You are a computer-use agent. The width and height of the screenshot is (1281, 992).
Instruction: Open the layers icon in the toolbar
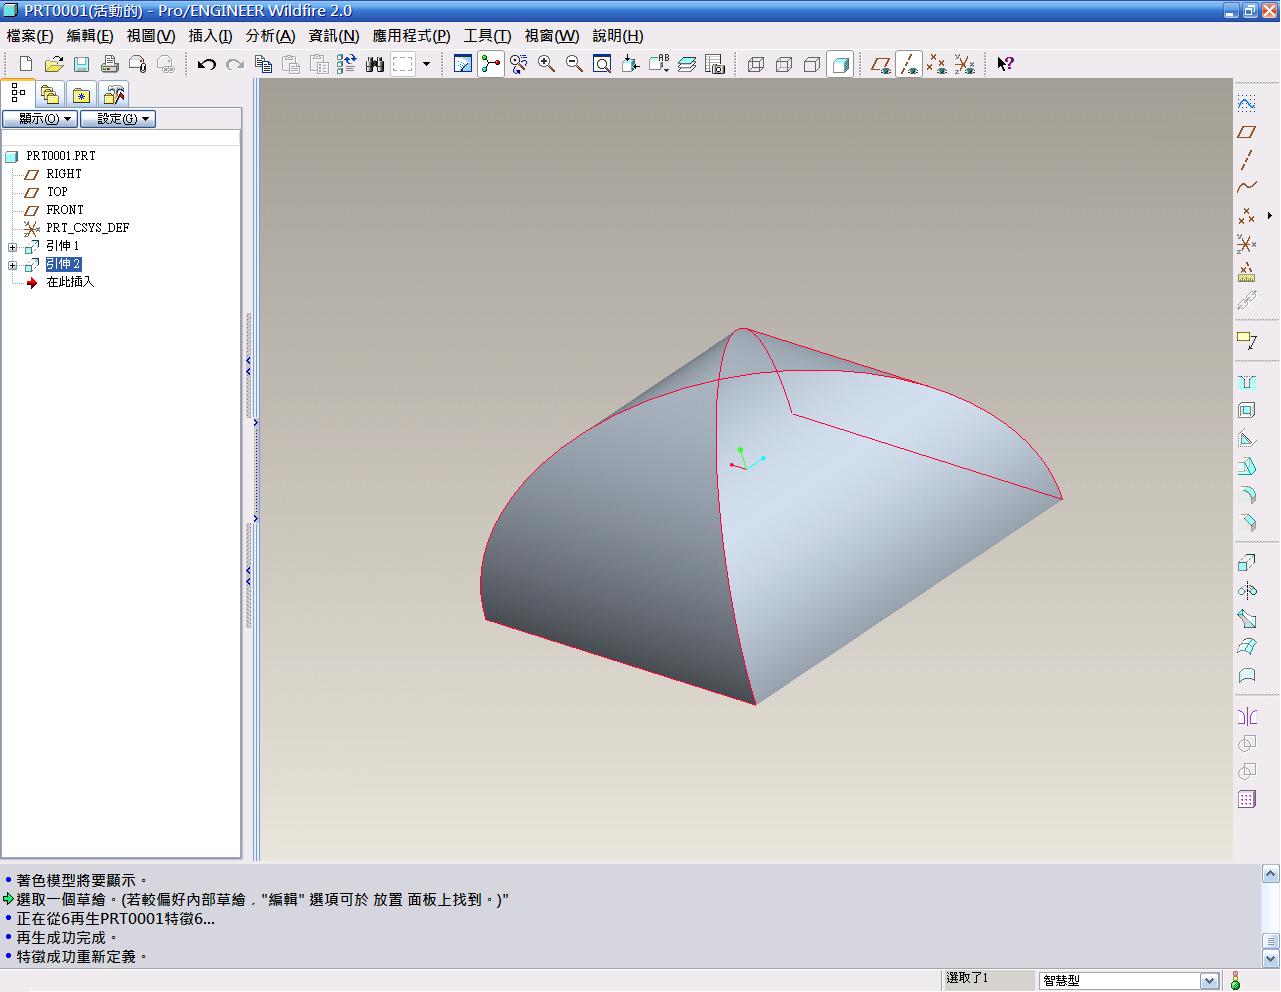pyautogui.click(x=687, y=64)
